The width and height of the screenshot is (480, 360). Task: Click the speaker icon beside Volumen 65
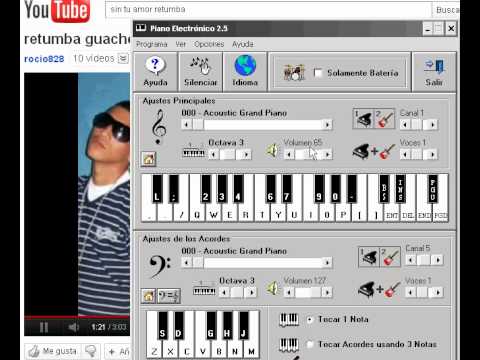click(273, 151)
